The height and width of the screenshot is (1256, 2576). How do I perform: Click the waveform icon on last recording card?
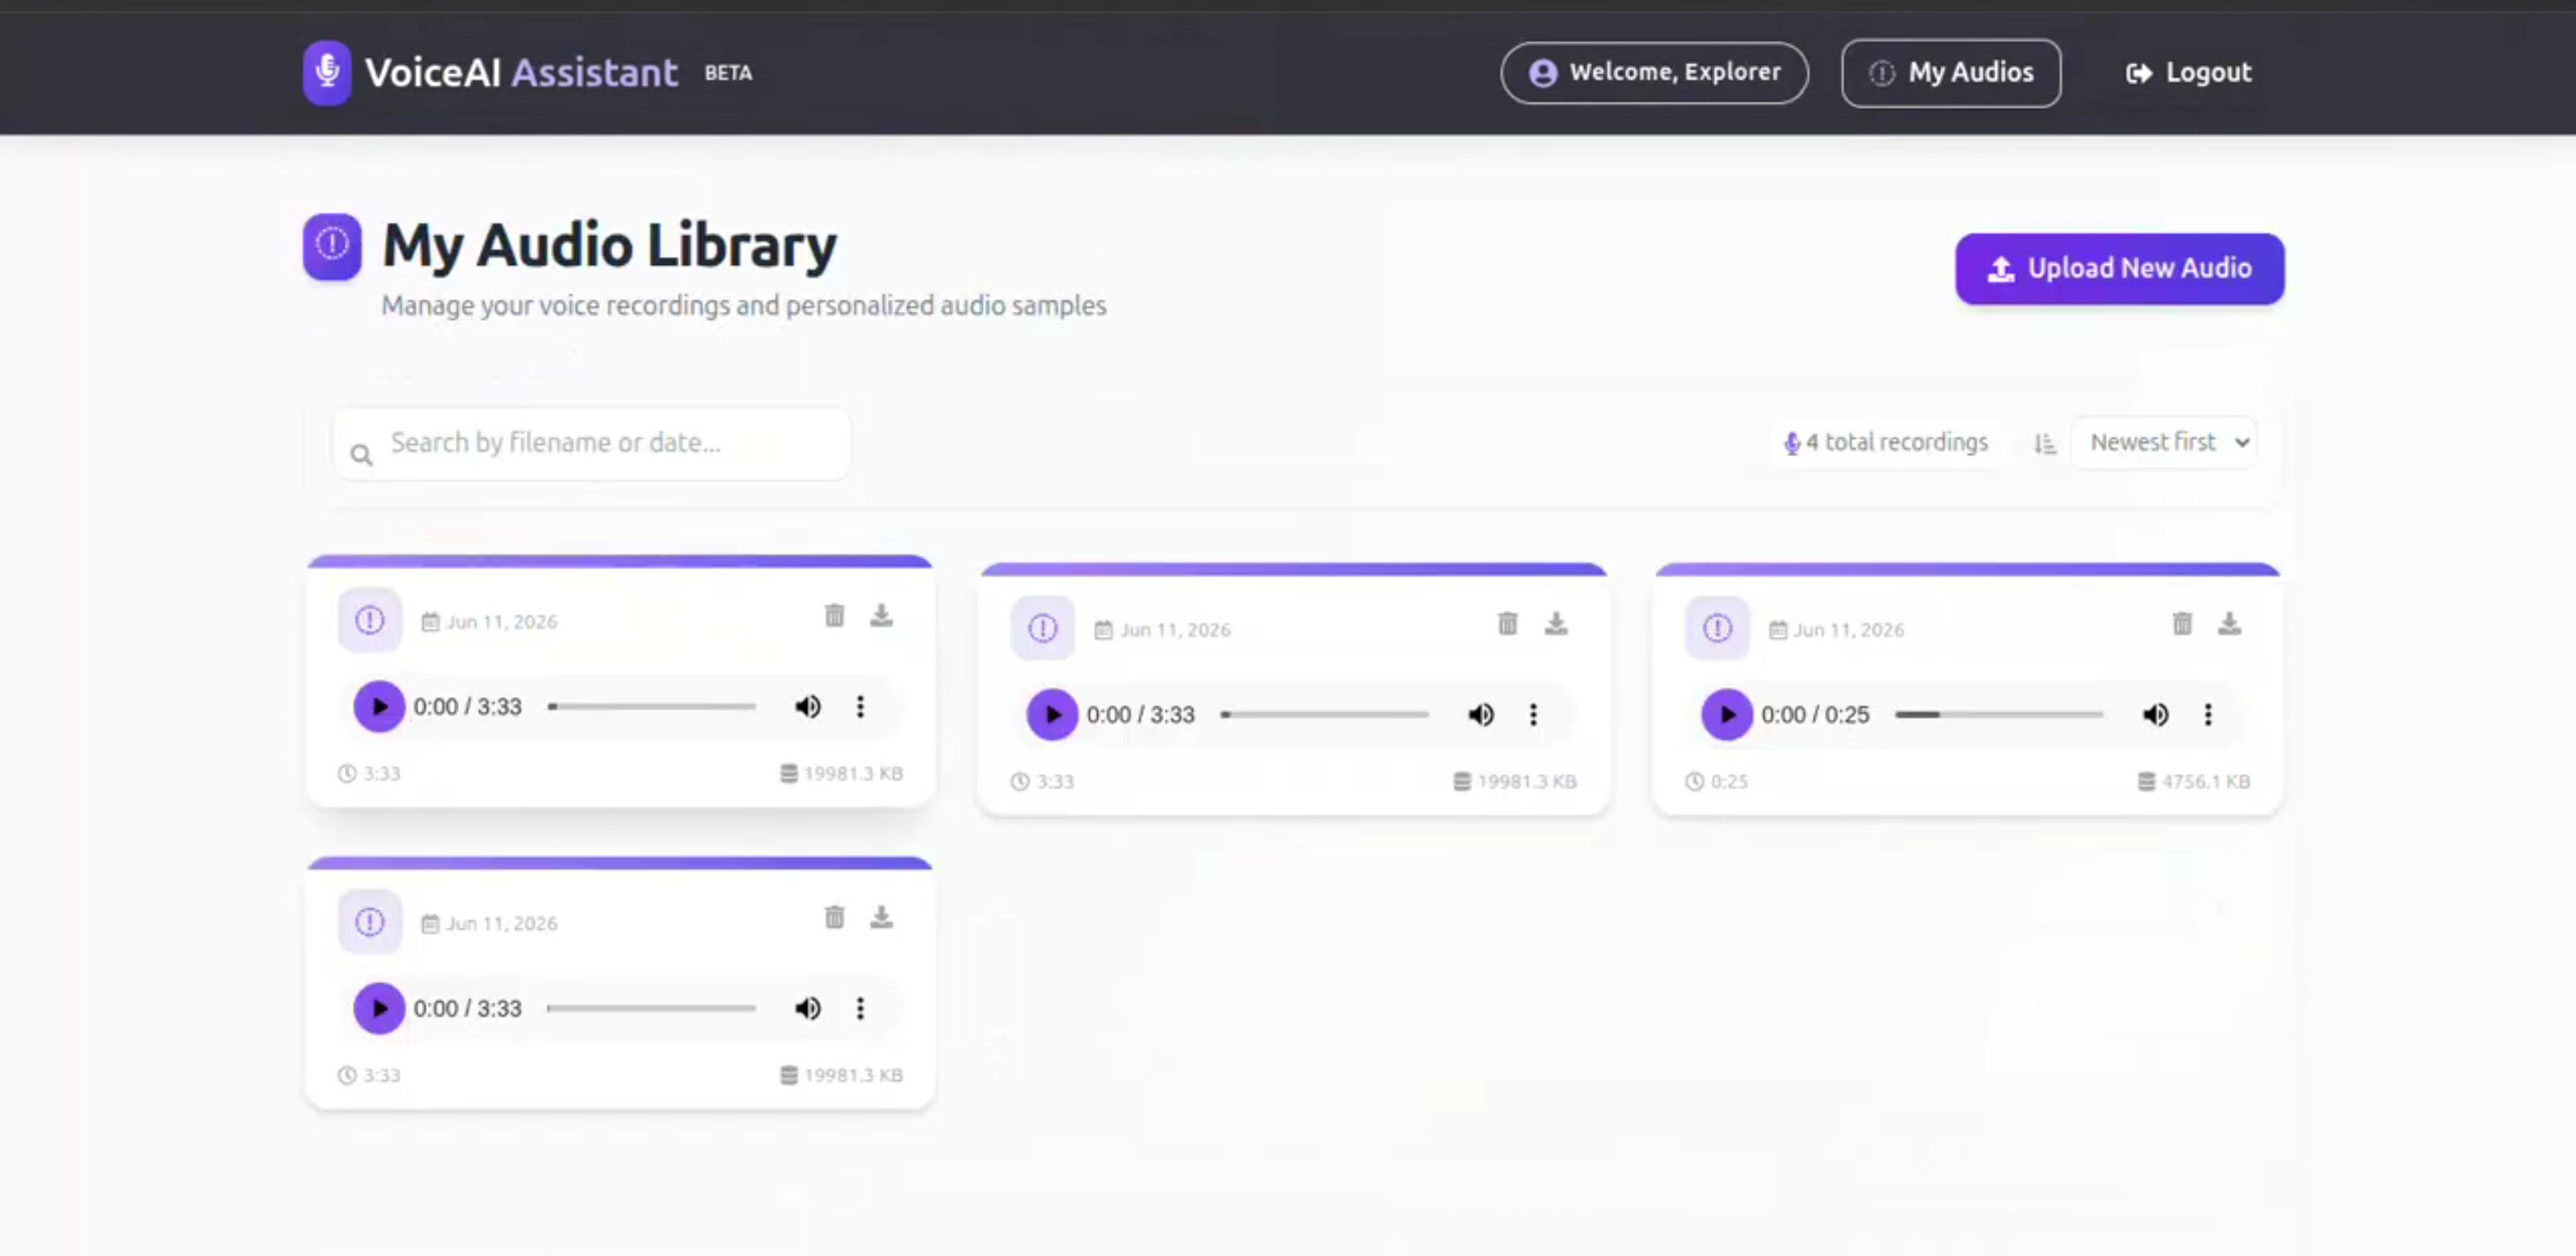370,922
